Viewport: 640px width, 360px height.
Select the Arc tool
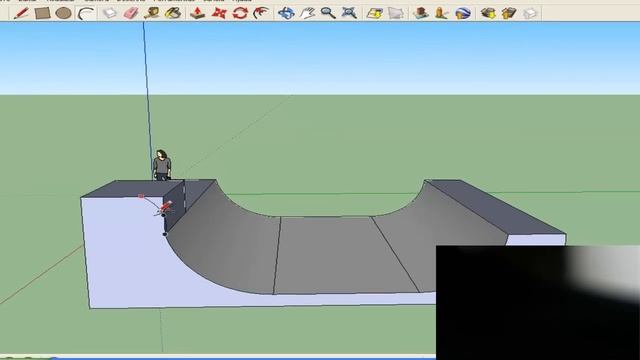86,13
